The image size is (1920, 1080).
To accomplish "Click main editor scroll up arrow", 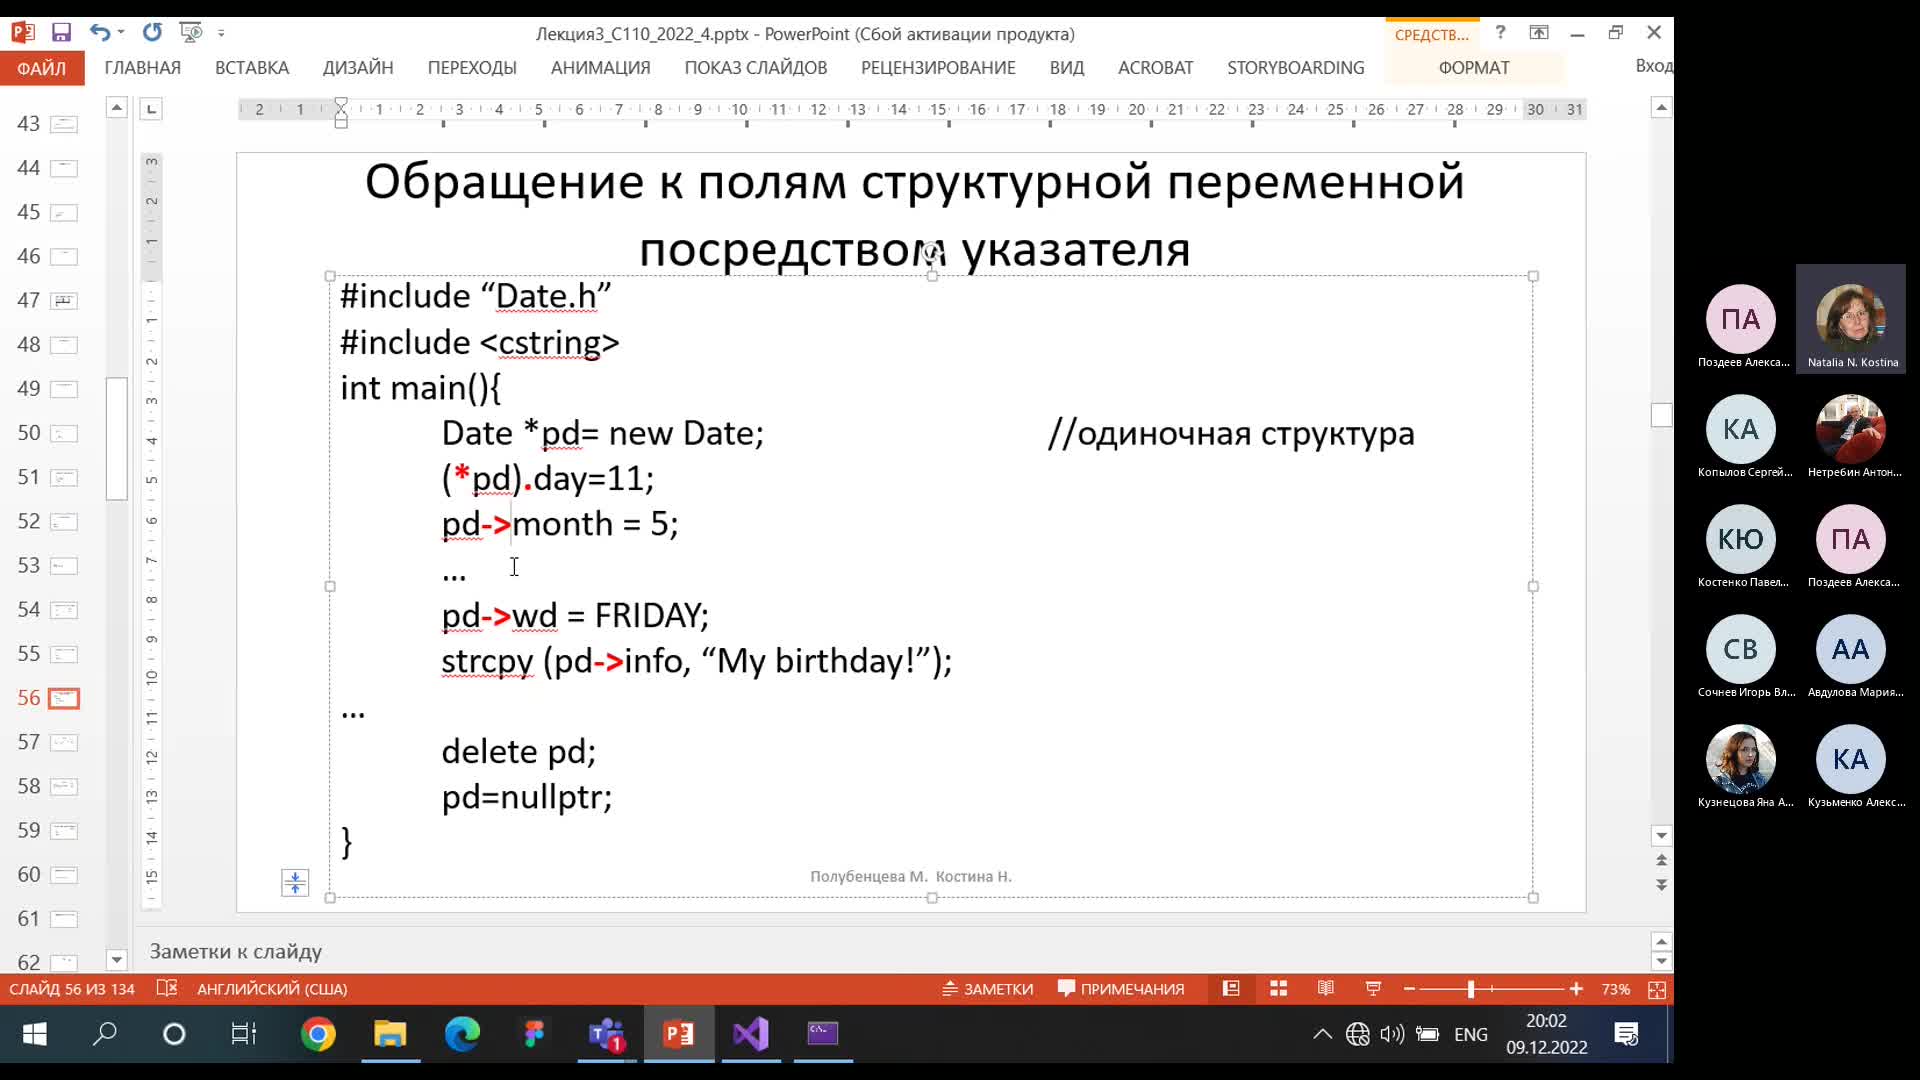I will [x=1662, y=107].
